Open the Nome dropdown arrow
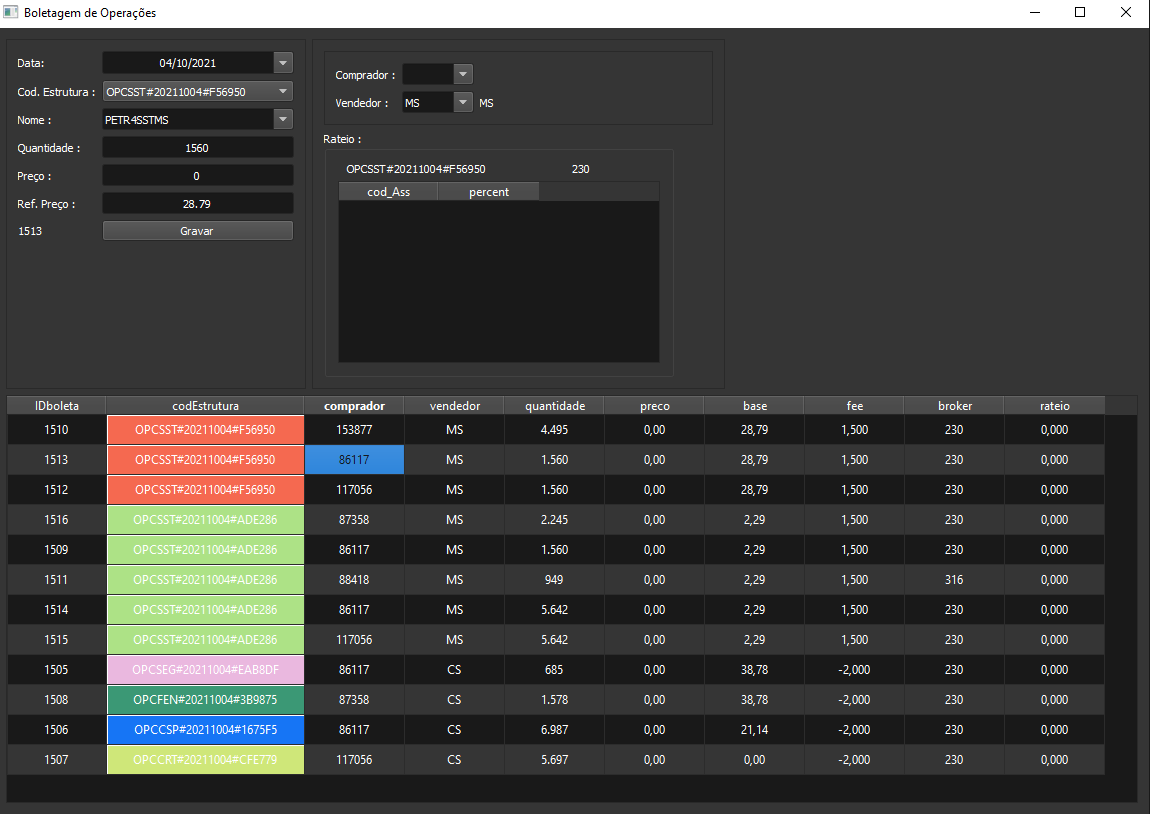 point(283,120)
